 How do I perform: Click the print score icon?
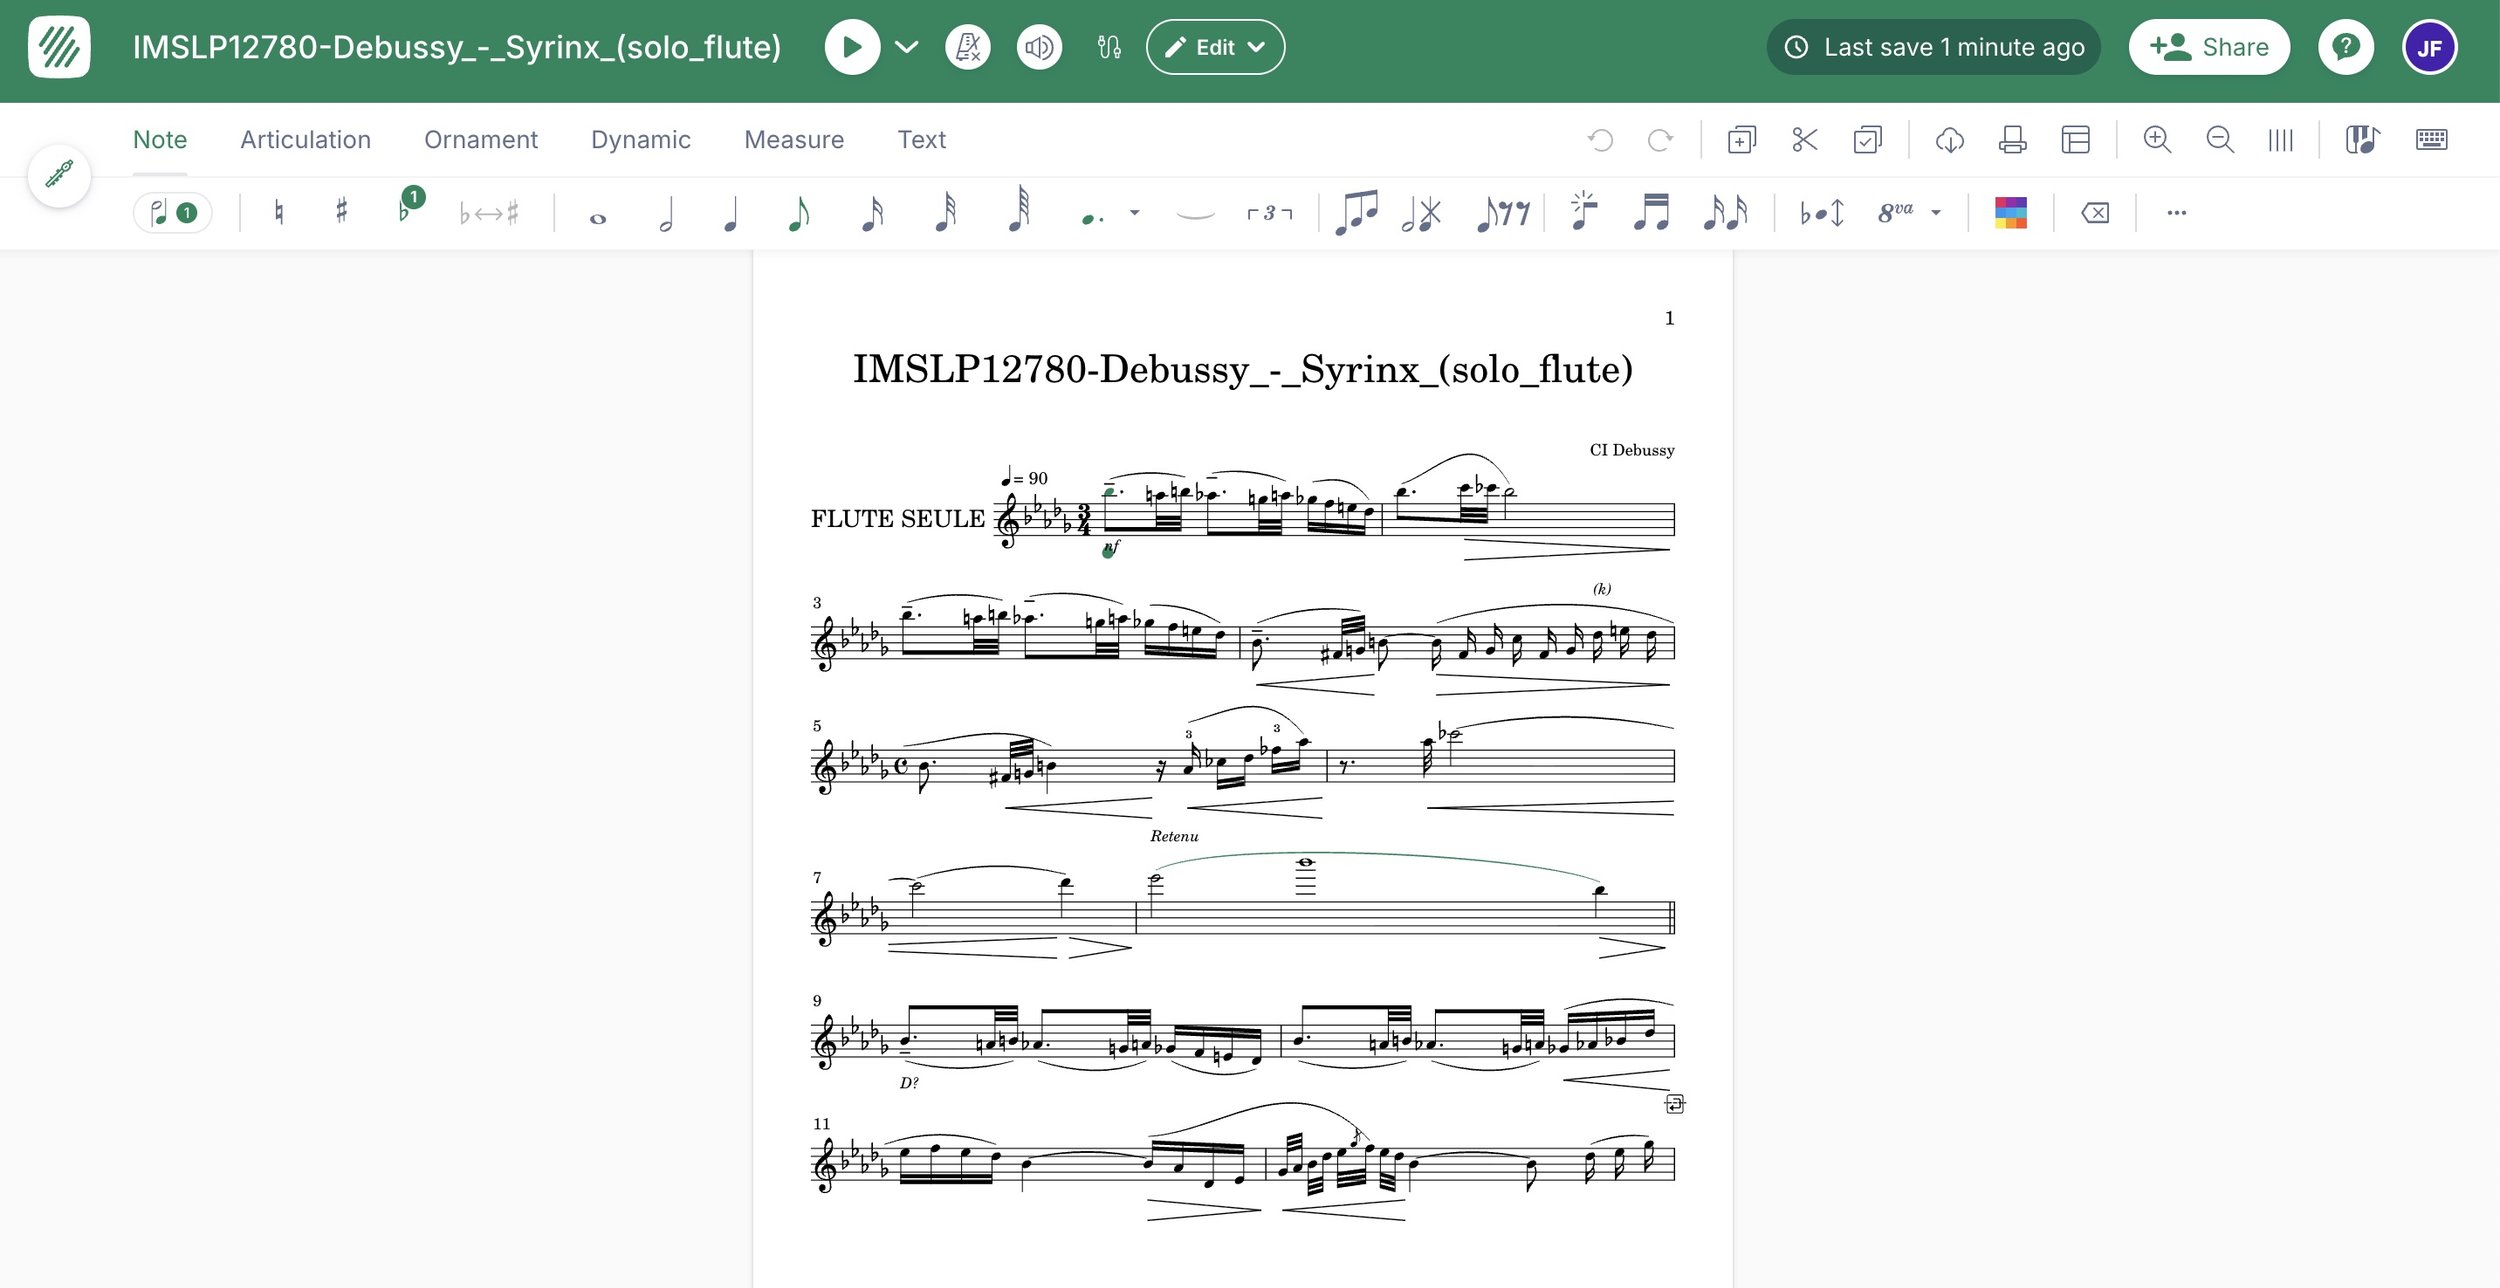coord(2012,140)
